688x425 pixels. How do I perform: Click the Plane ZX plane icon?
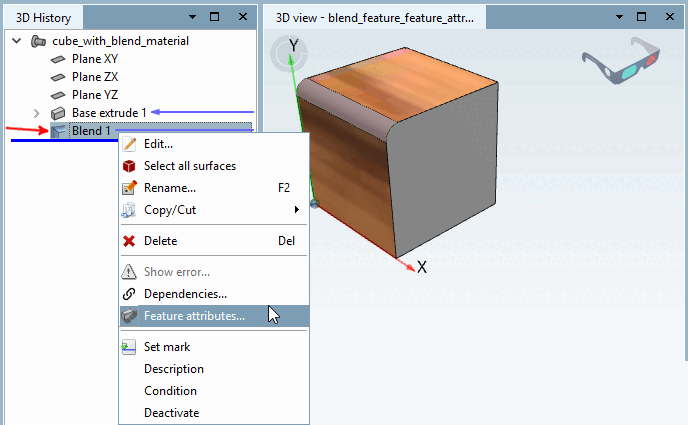pos(58,77)
